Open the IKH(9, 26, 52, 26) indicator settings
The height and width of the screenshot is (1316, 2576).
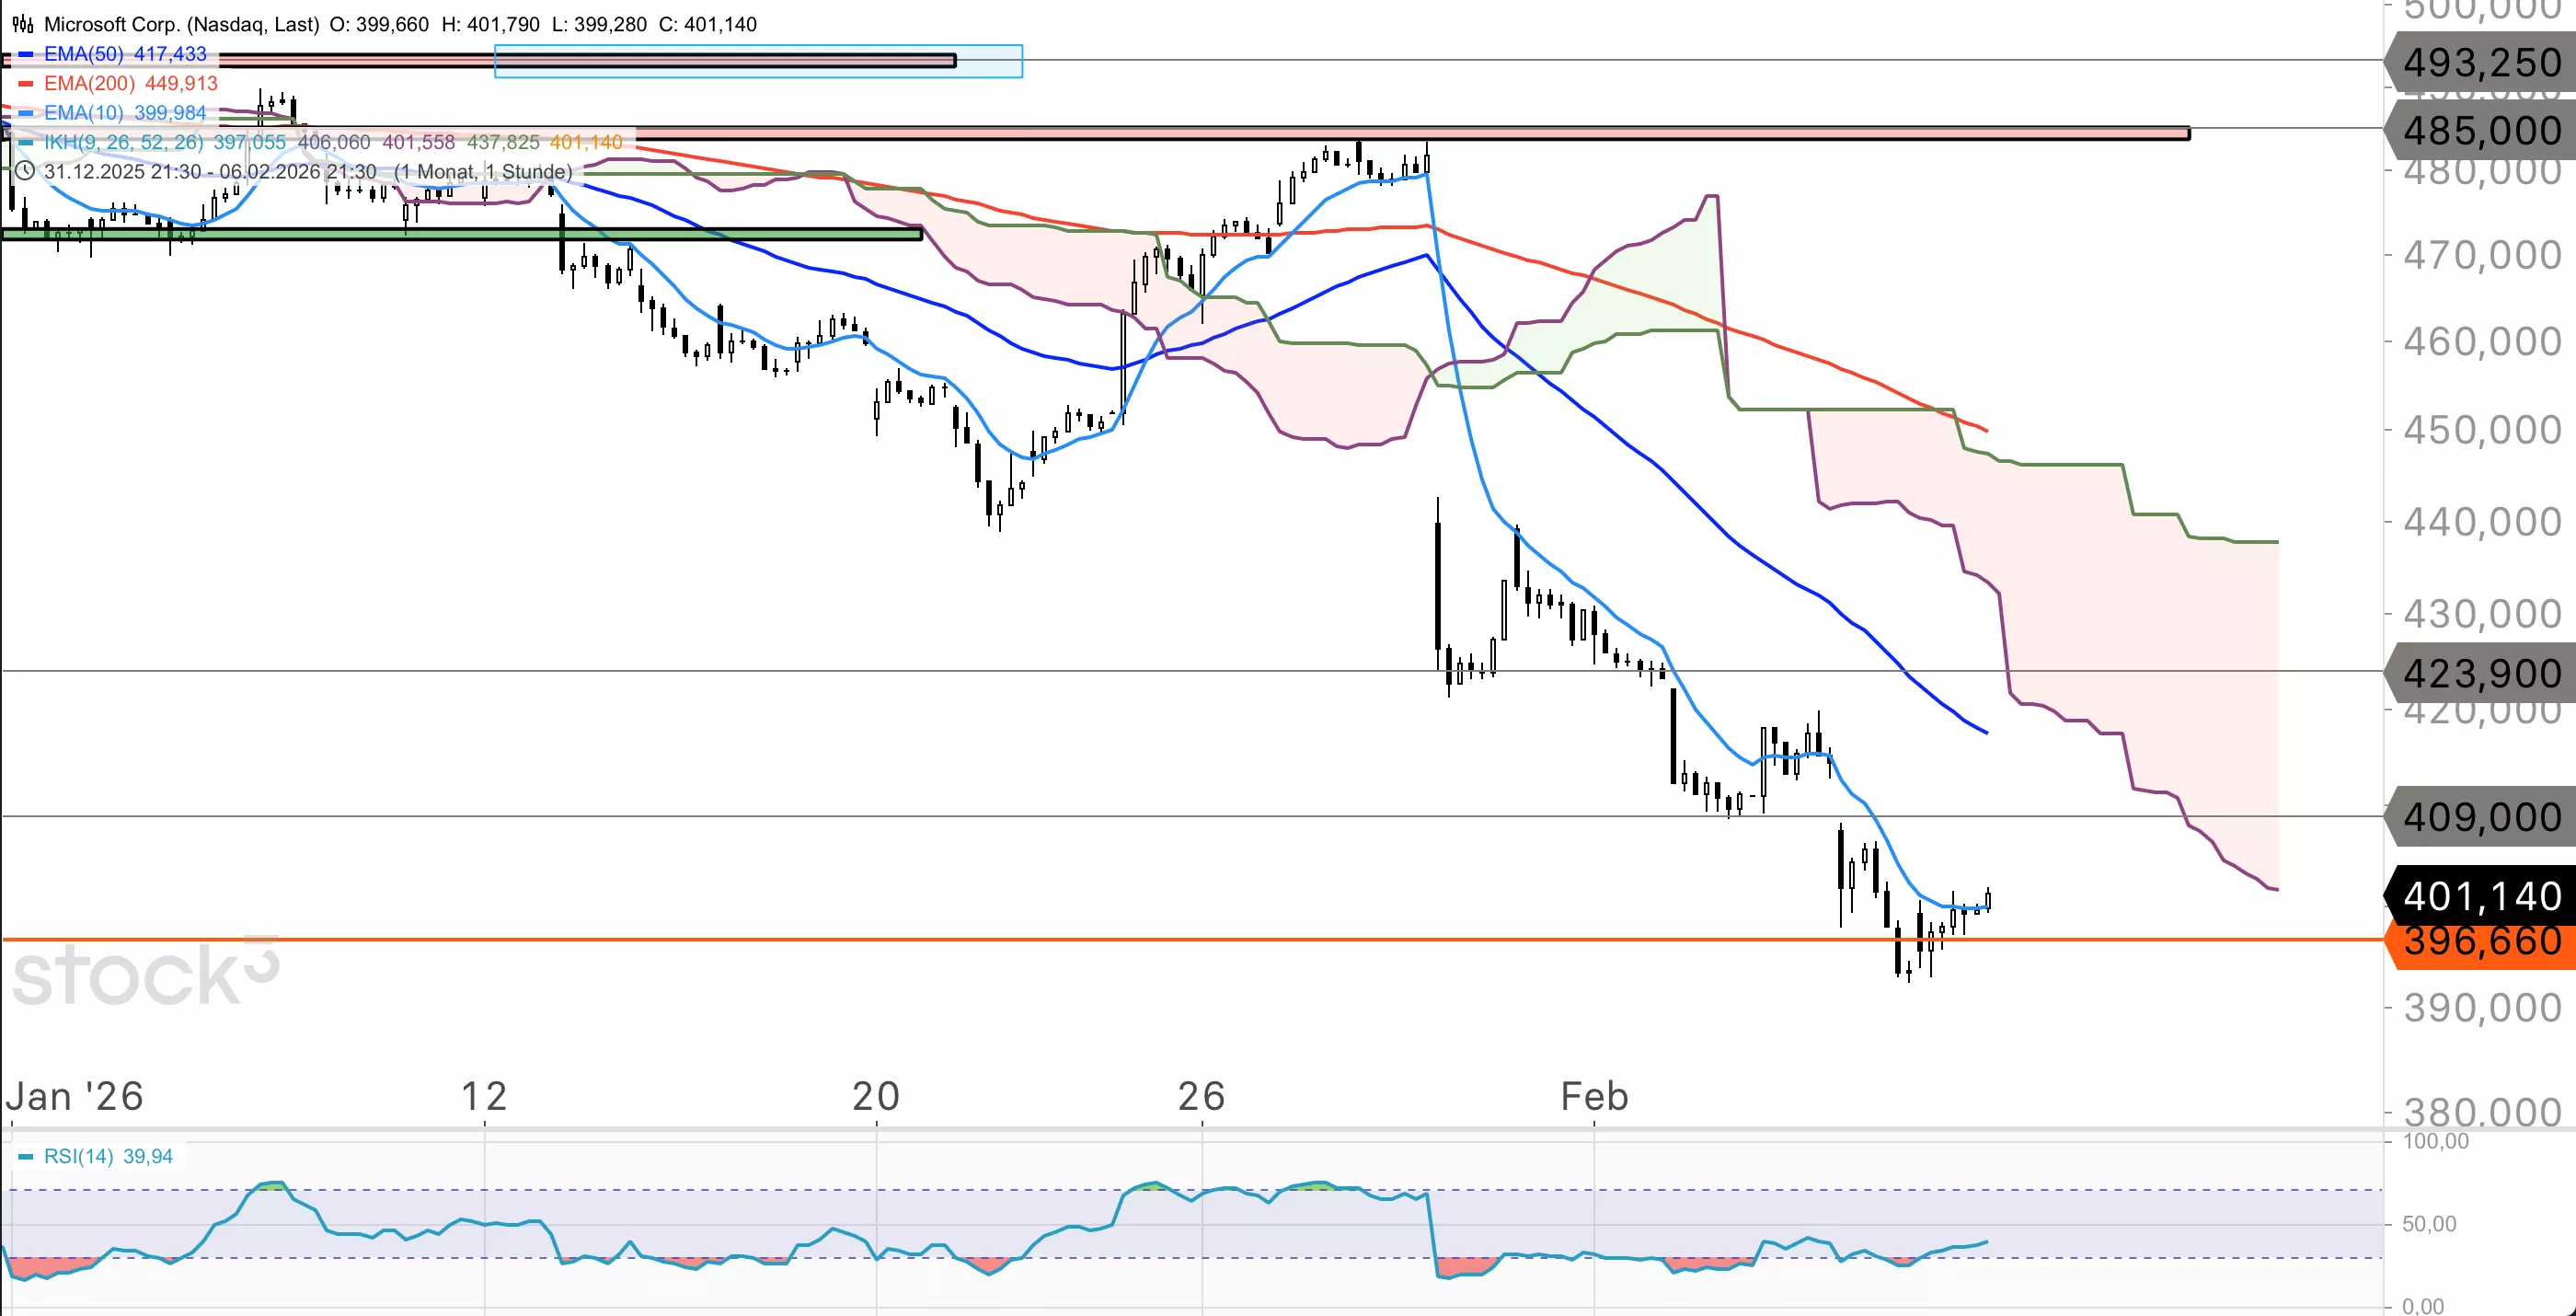pyautogui.click(x=123, y=142)
